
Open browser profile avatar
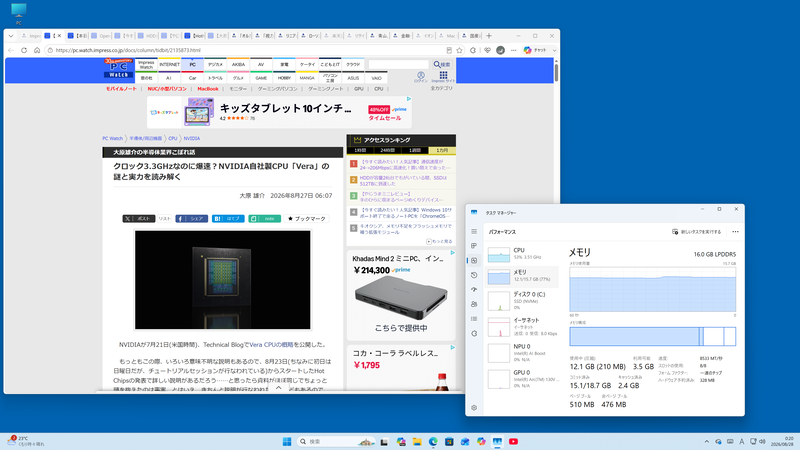501,50
